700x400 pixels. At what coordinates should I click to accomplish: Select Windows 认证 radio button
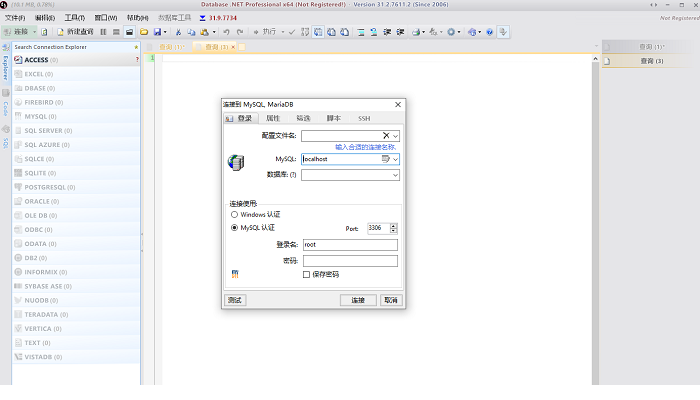(234, 215)
